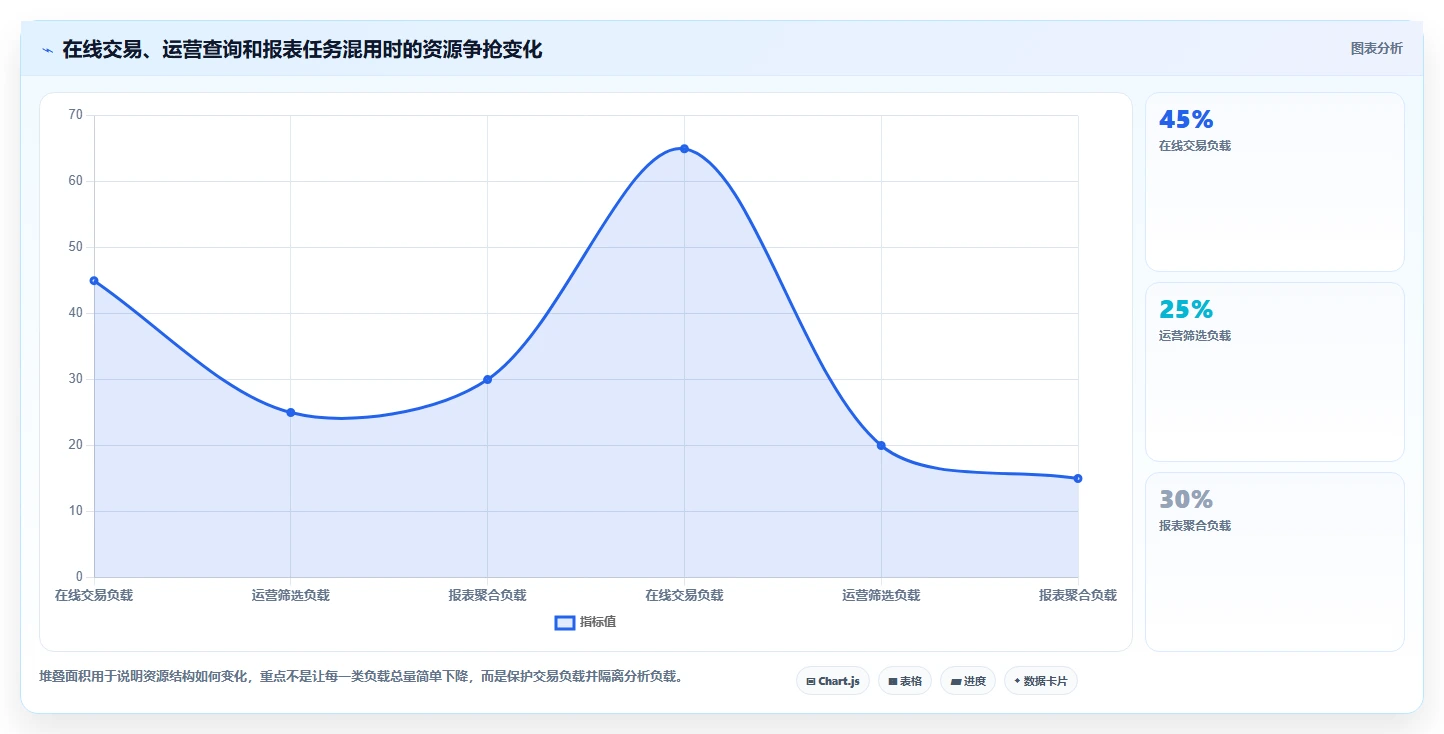The image size is (1444, 734).
Task: Click the y-axis tick label 50
Action: [x=76, y=247]
